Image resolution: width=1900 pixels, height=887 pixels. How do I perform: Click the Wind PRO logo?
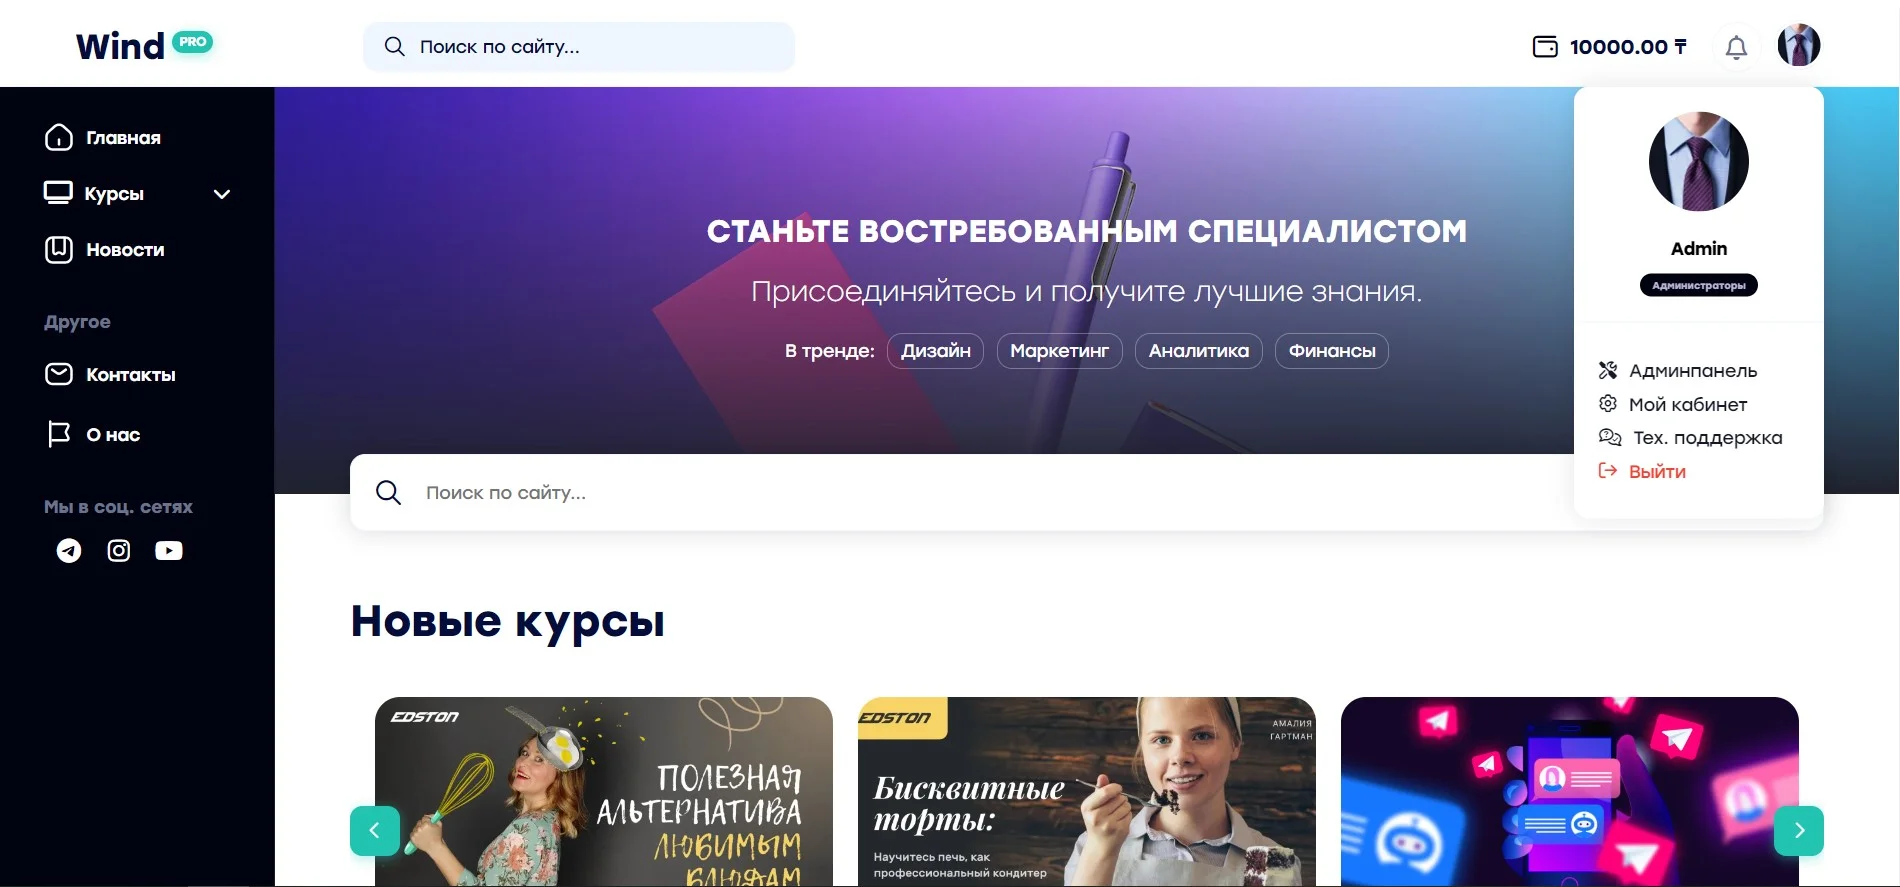(x=144, y=46)
